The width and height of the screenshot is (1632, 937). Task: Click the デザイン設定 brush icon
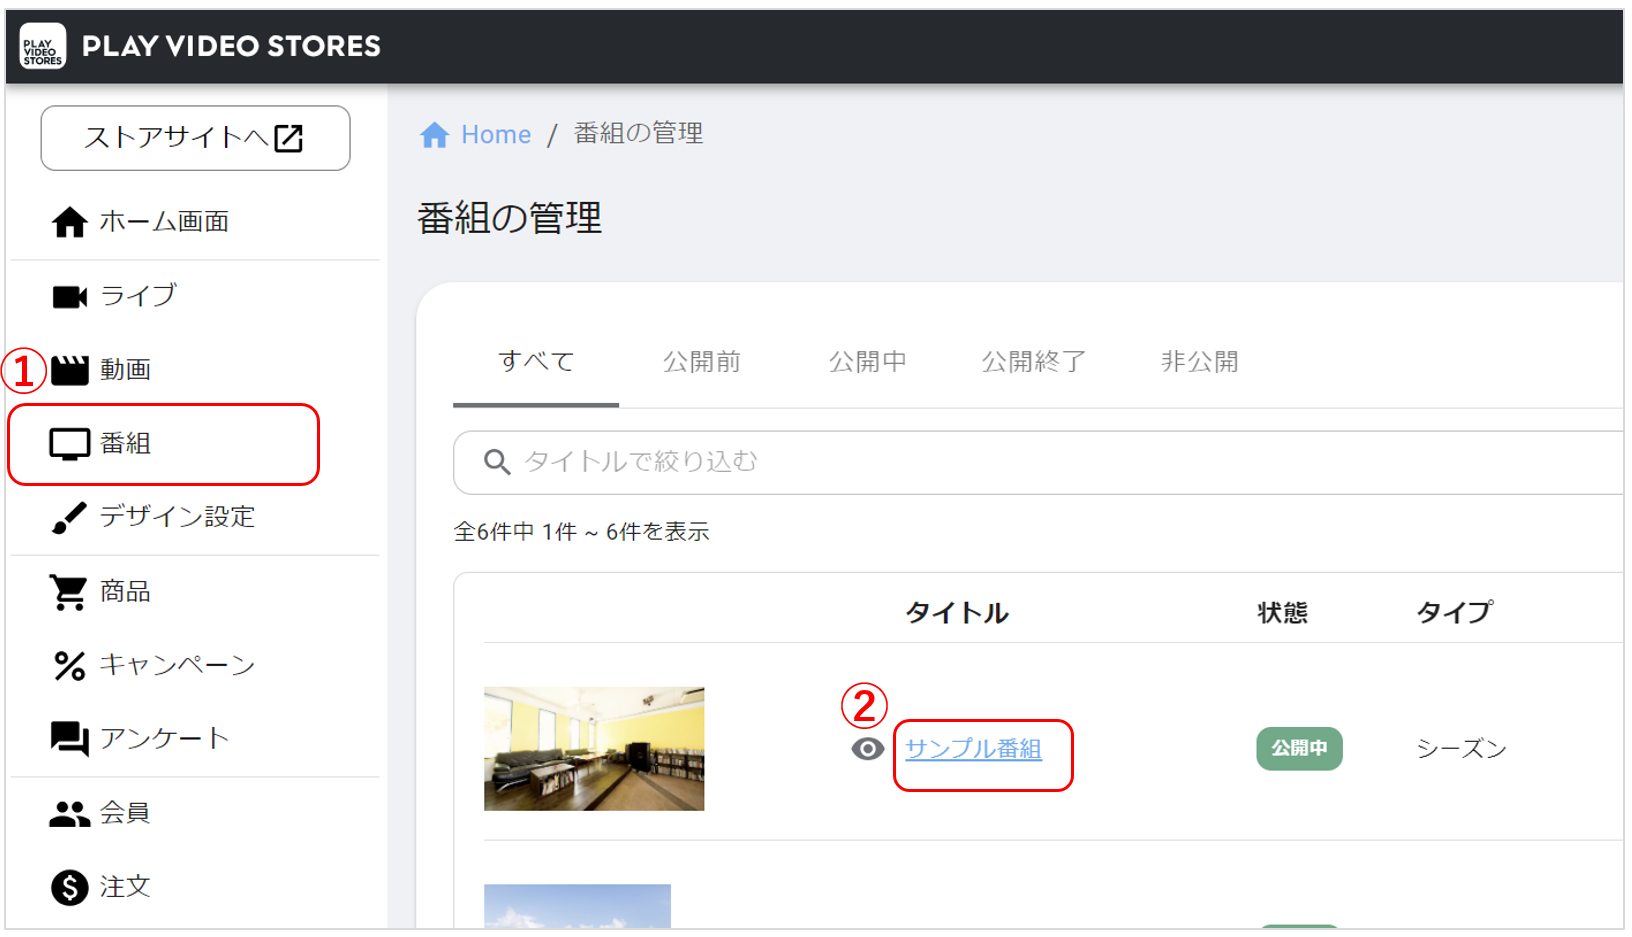click(x=69, y=517)
